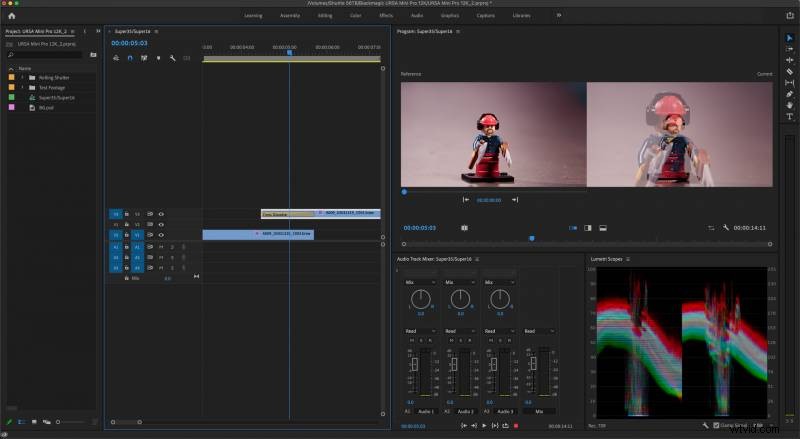The width and height of the screenshot is (800, 439).
Task: Toggle Linked Selection in timeline header
Action: coord(144,58)
